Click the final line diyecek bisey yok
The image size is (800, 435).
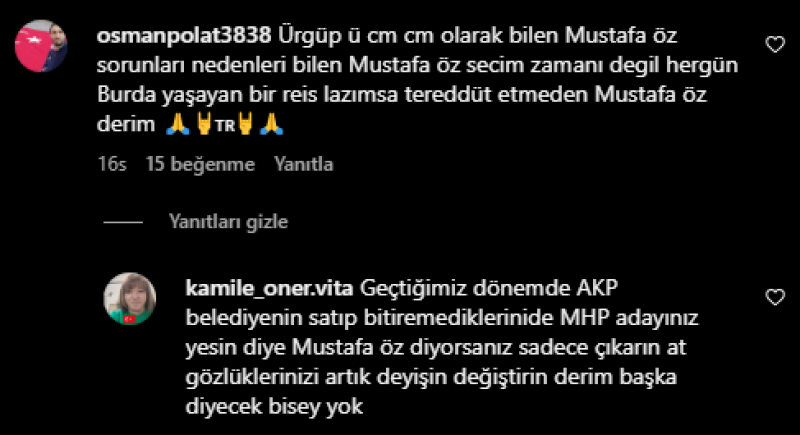[x=274, y=407]
